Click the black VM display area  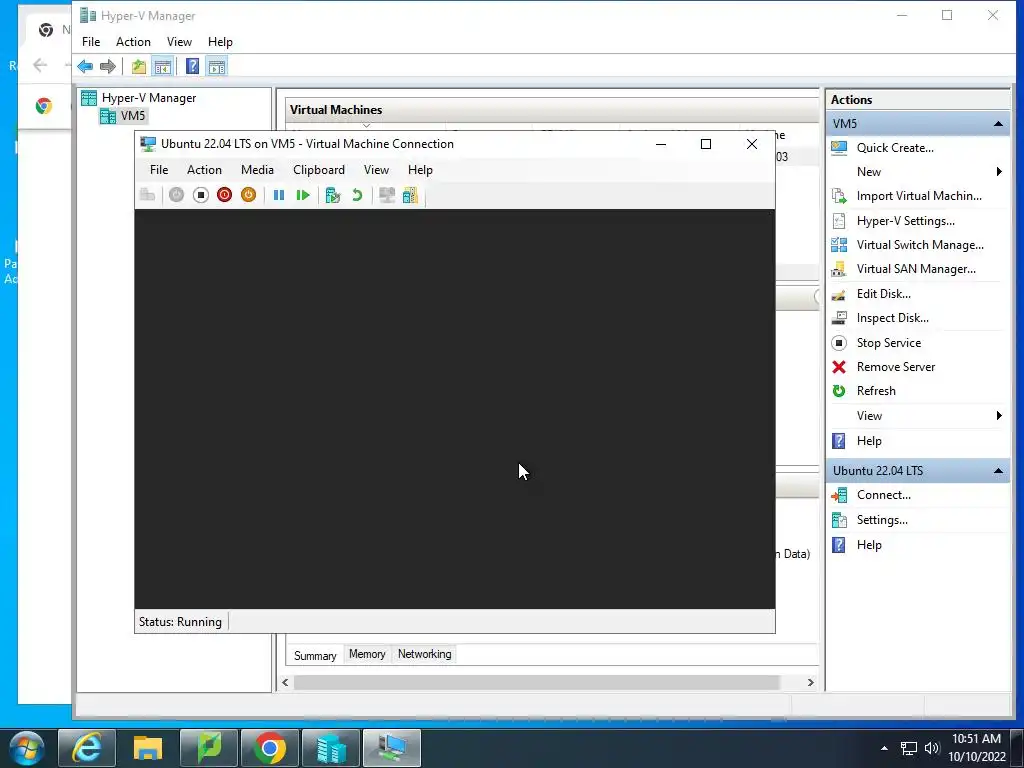pos(455,409)
